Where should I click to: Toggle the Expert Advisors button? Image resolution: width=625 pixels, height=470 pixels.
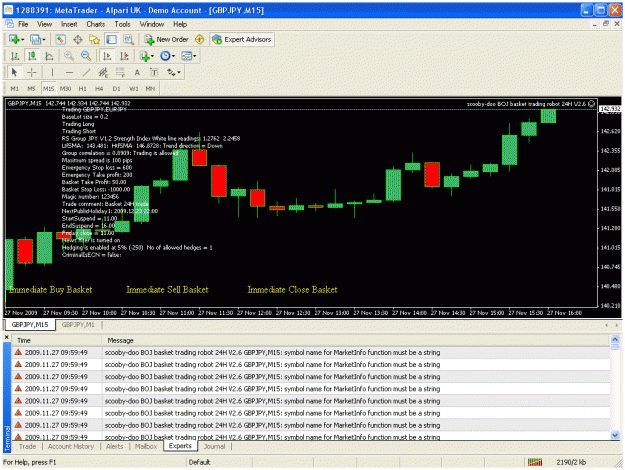242,39
